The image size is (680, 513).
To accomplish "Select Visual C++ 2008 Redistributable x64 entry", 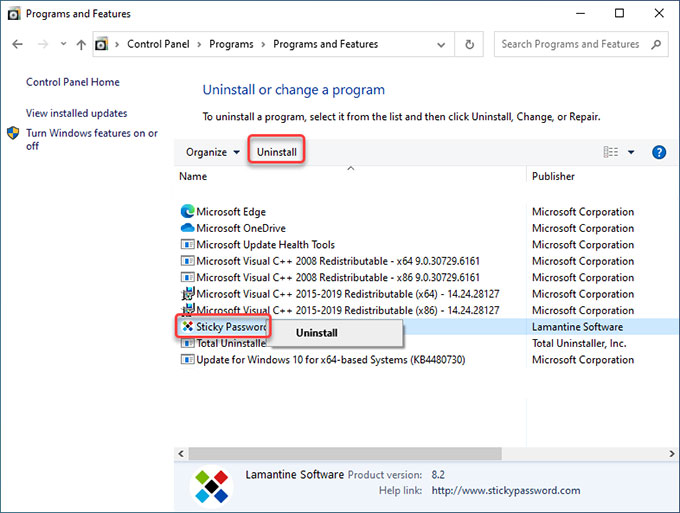I will pos(338,261).
